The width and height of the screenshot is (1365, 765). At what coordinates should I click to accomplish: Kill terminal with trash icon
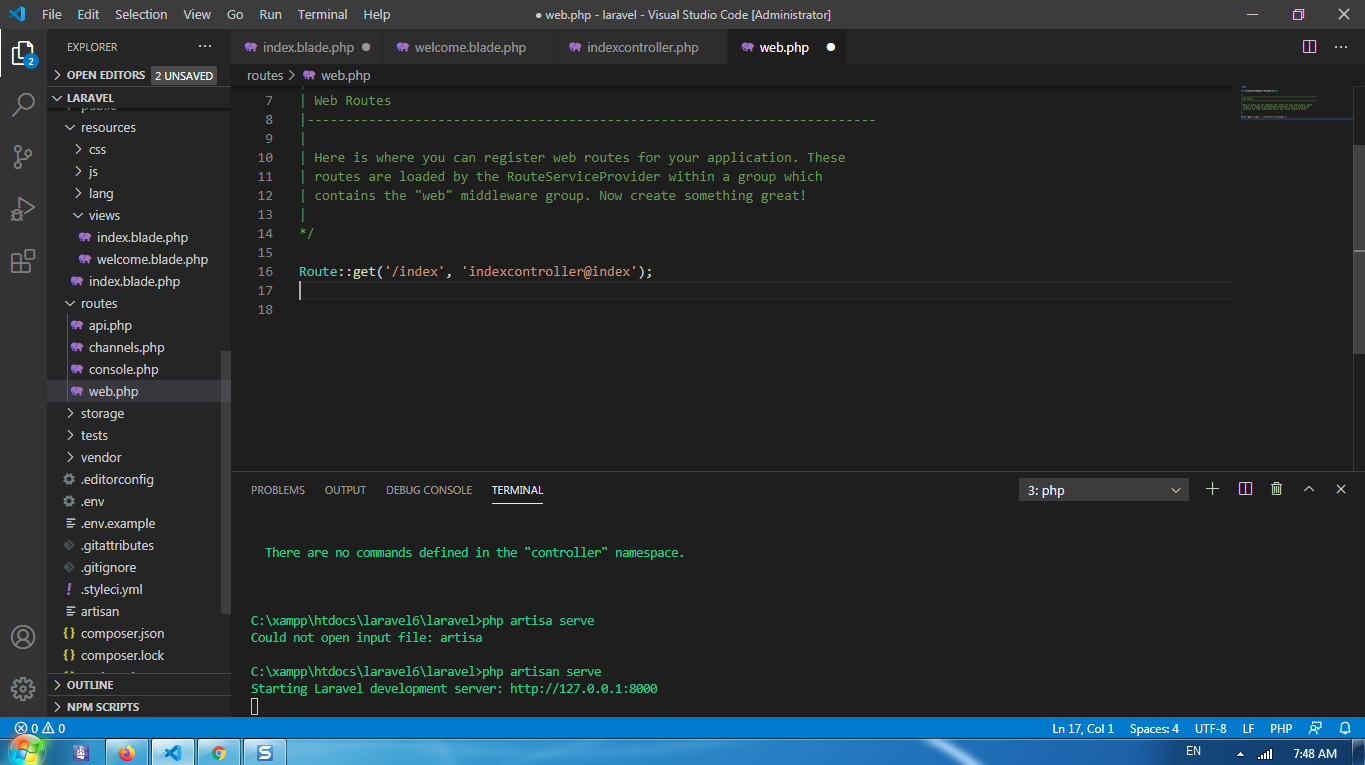coord(1276,489)
